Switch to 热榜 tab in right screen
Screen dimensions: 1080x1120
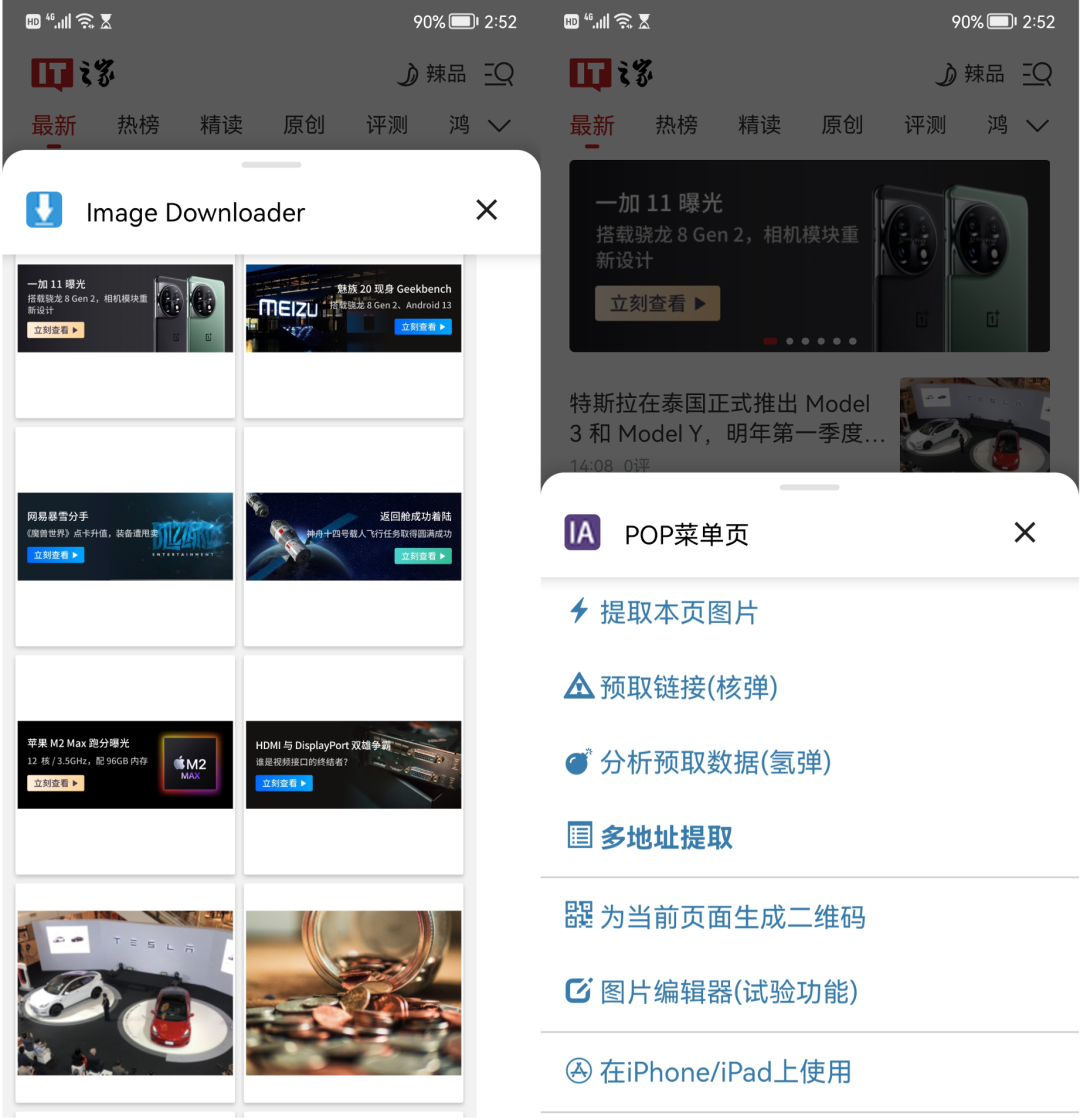point(676,125)
